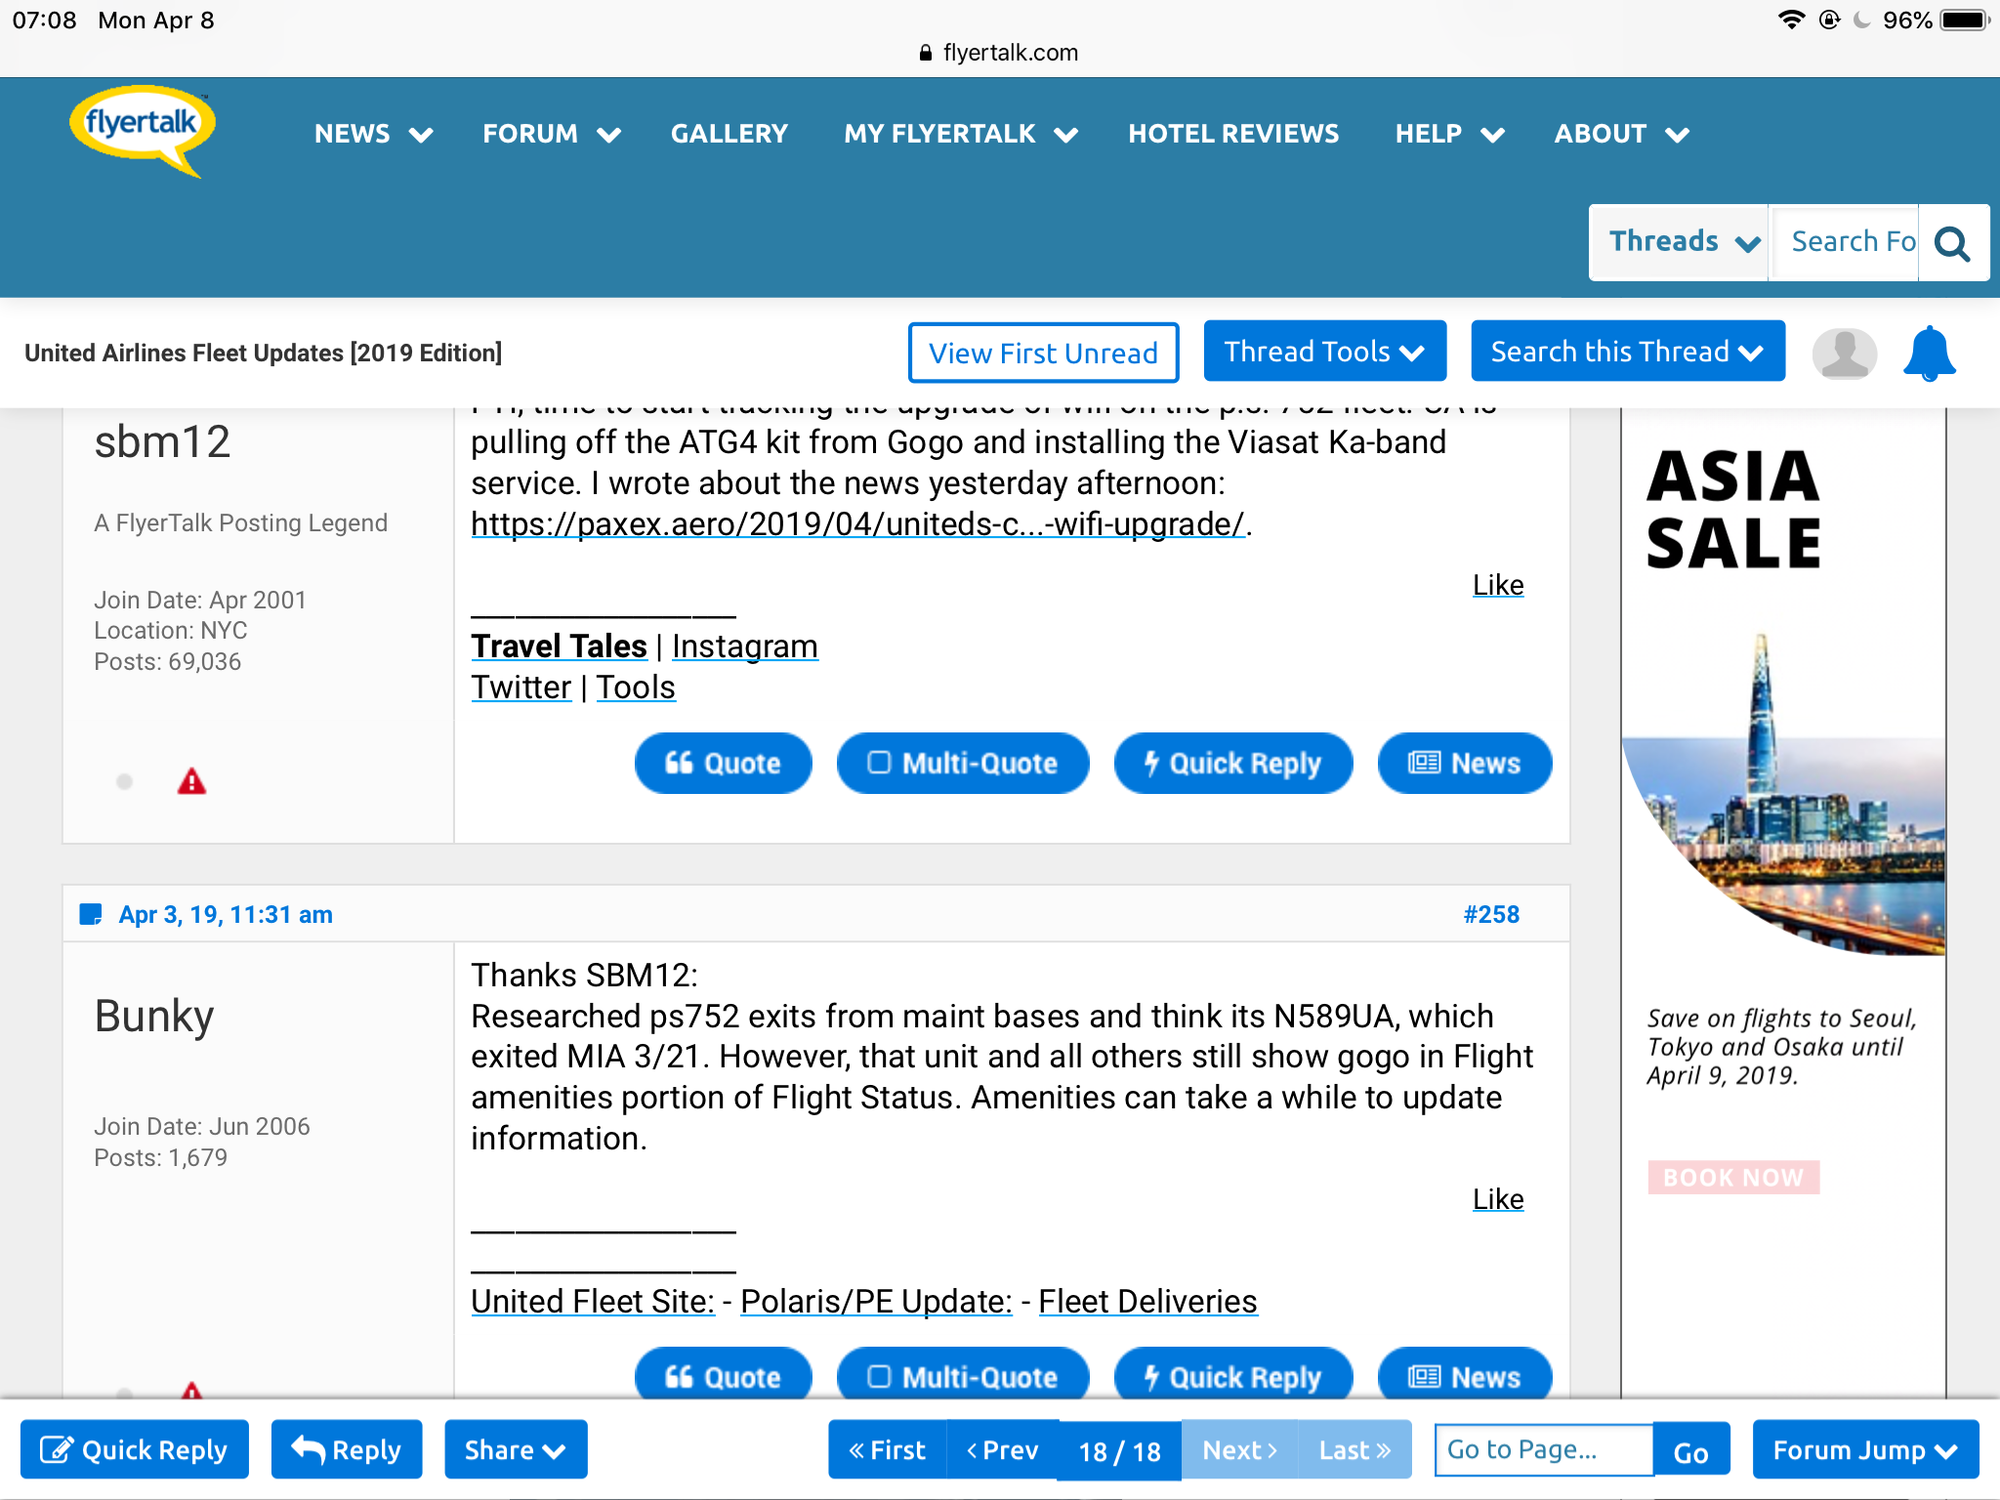Image resolution: width=2000 pixels, height=1500 pixels.
Task: Open Tools signature link
Action: [636, 687]
